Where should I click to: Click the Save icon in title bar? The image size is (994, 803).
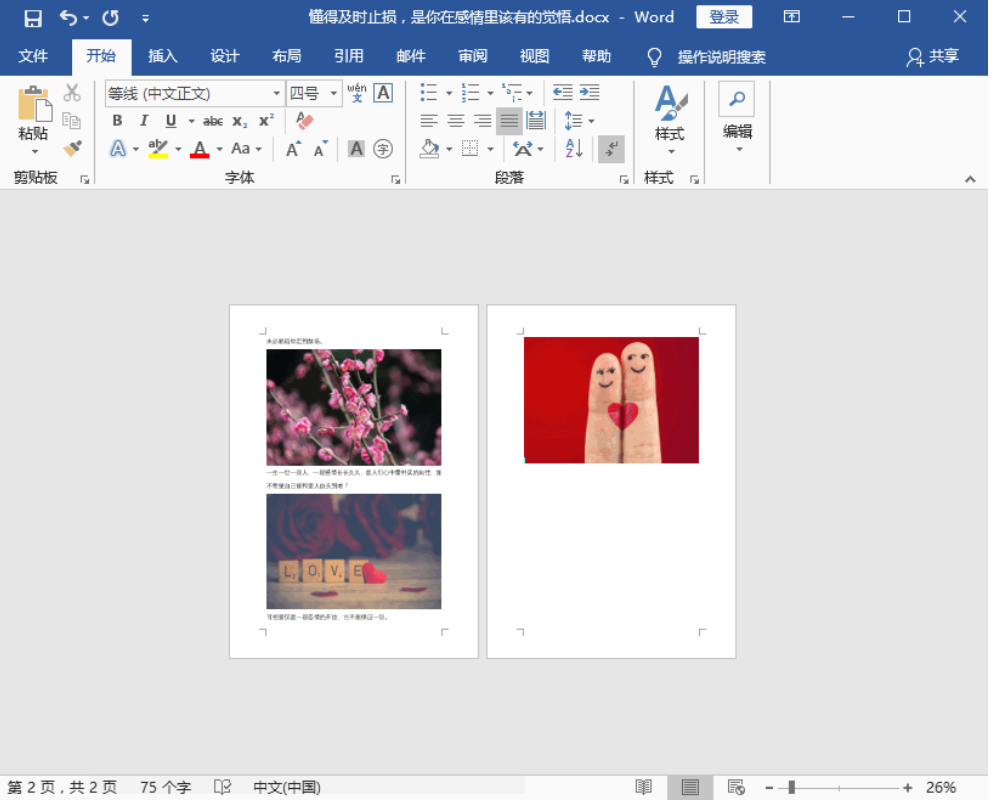tap(33, 18)
